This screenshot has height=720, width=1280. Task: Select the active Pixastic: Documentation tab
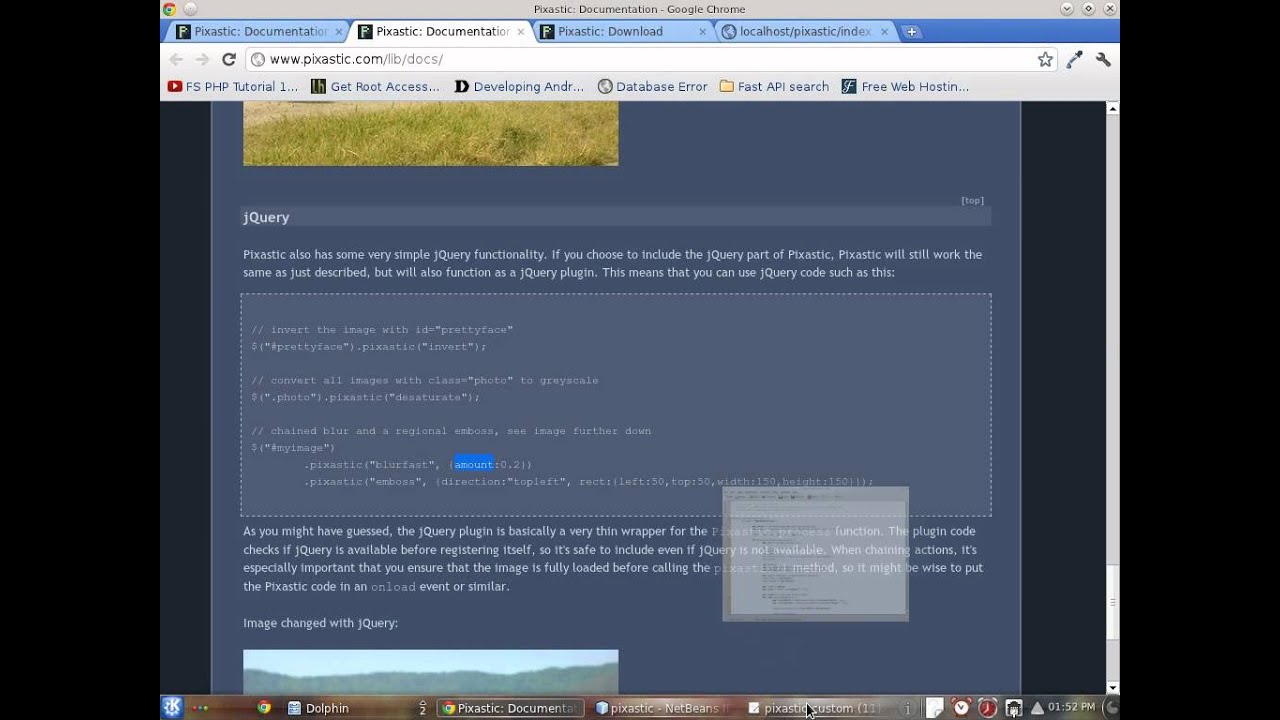tap(440, 32)
